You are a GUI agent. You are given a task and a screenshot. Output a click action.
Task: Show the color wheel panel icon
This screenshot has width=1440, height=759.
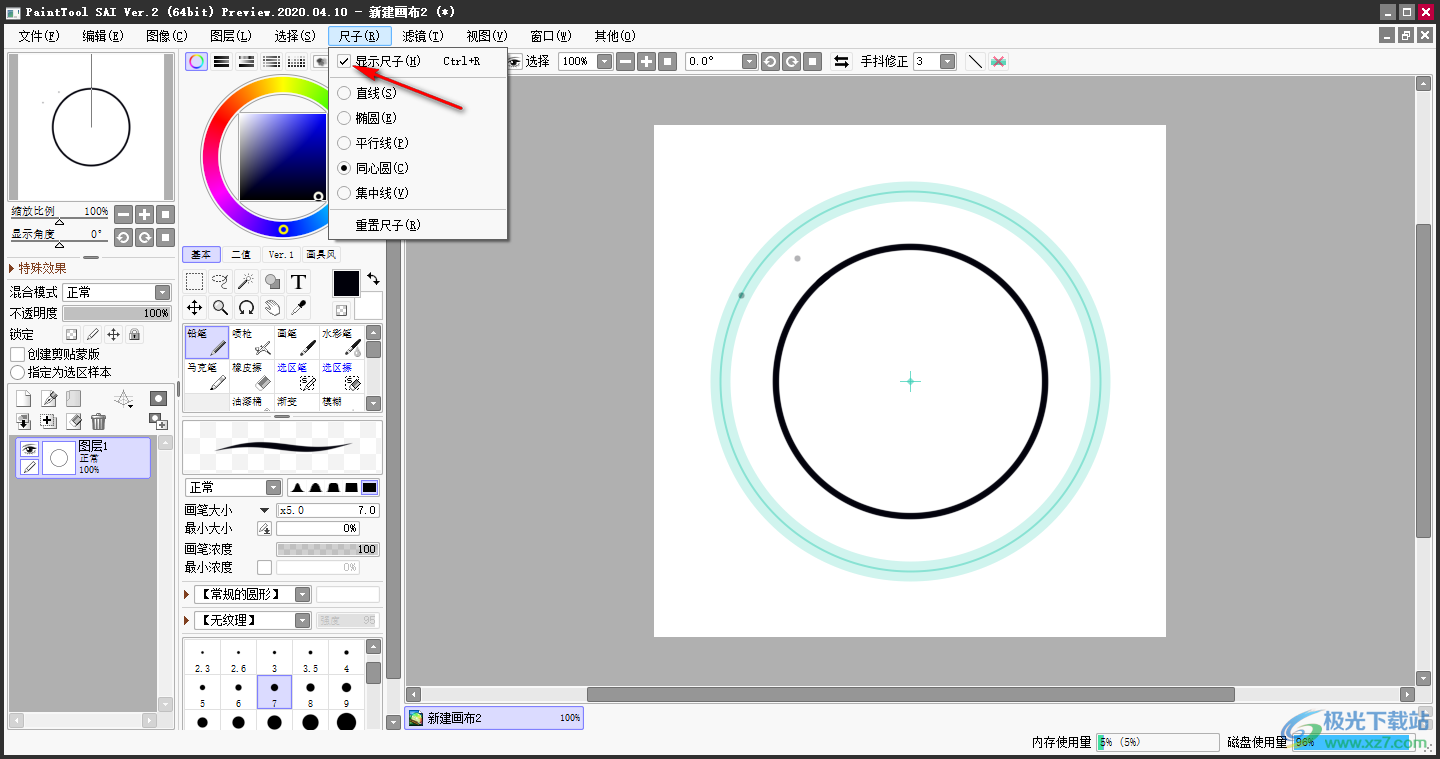[x=197, y=62]
